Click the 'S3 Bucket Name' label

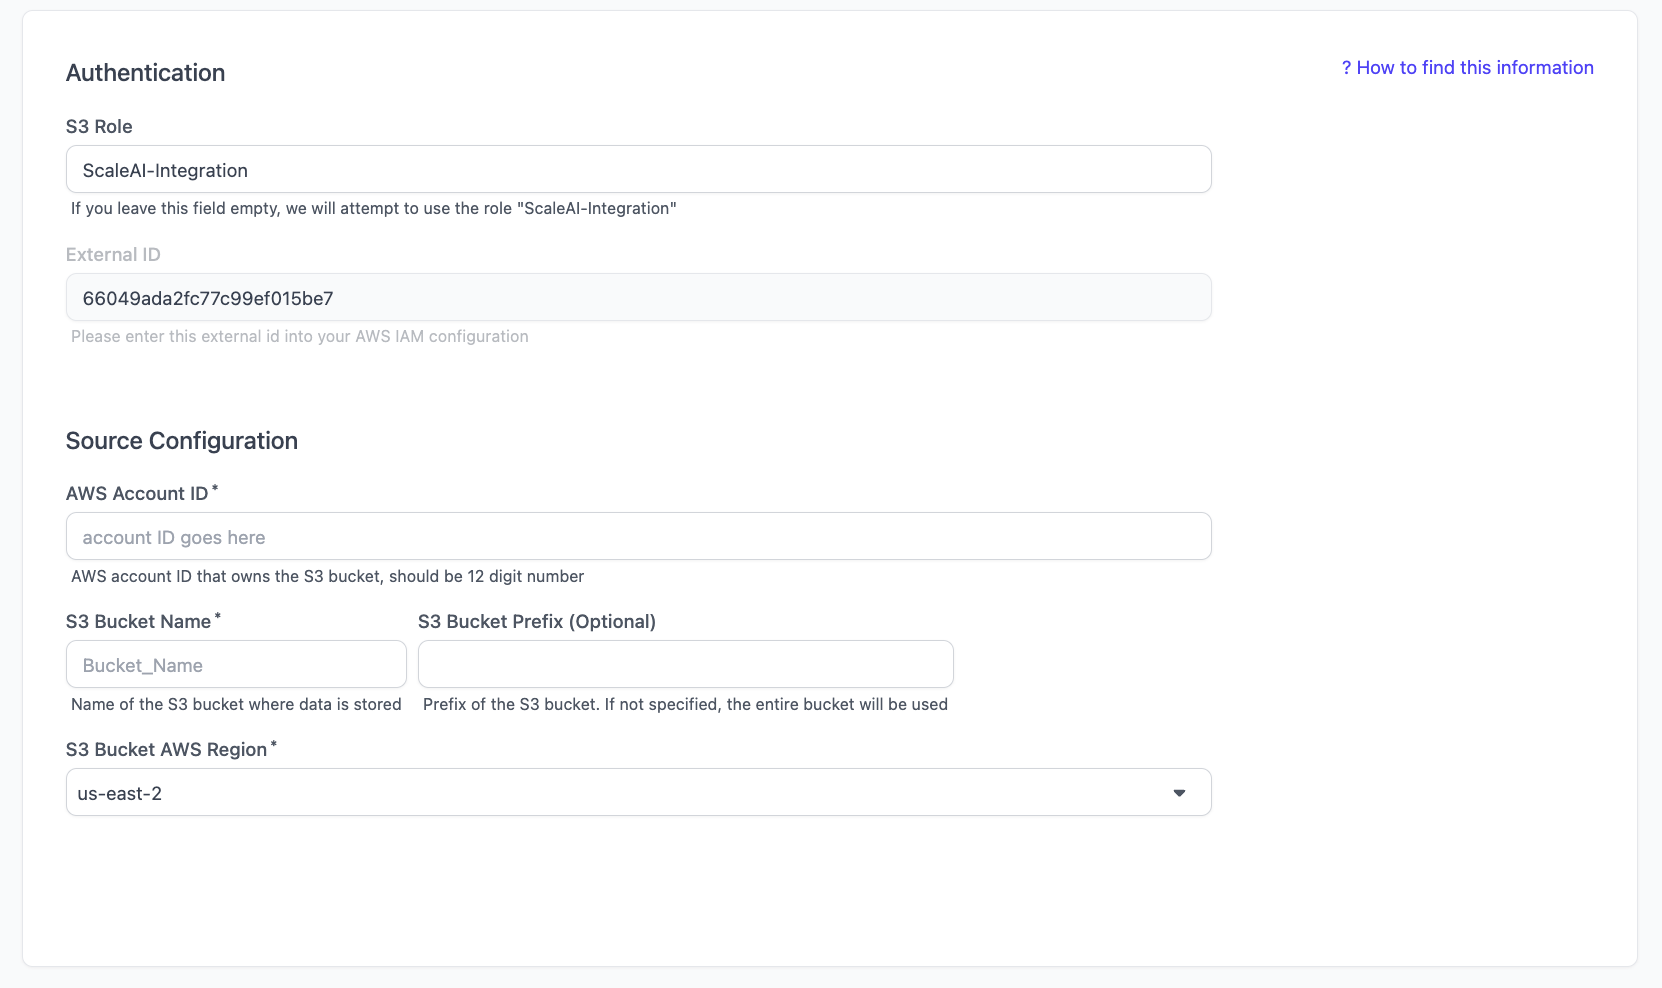138,622
